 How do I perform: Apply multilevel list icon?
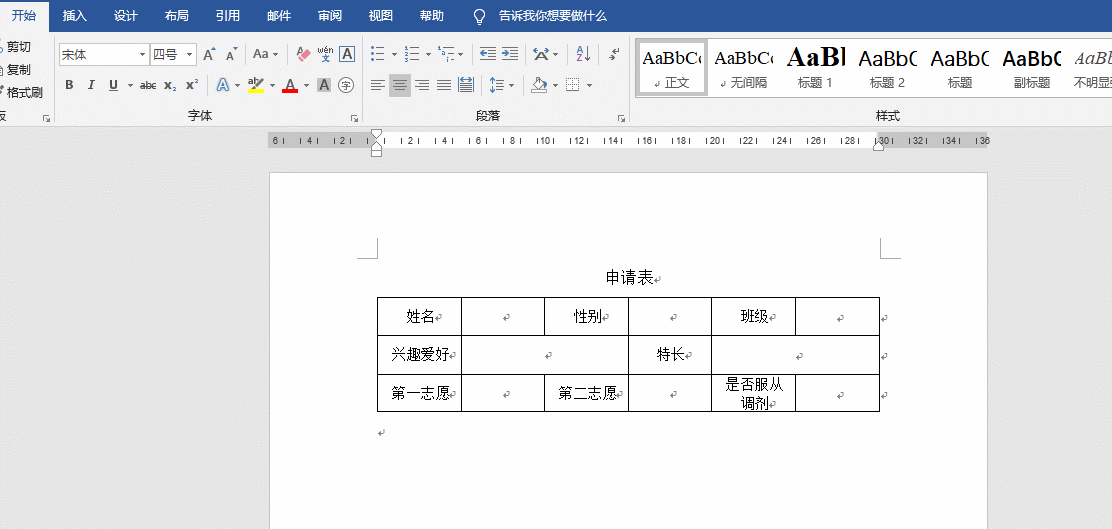click(446, 54)
